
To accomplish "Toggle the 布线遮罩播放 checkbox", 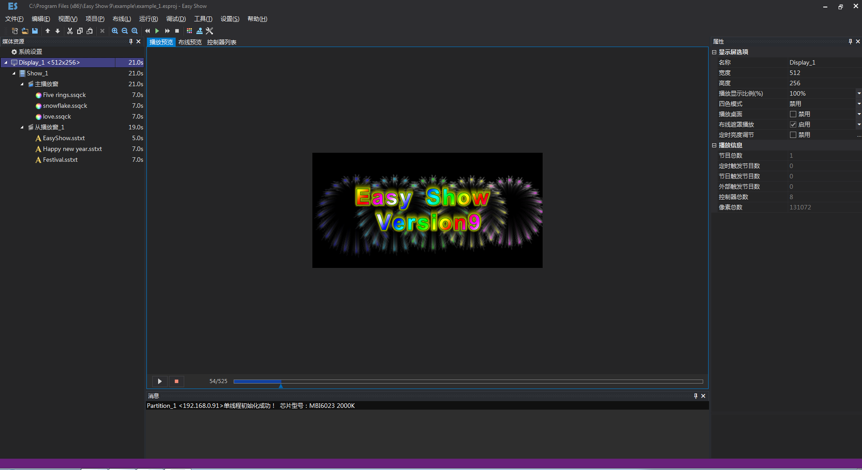I will click(793, 125).
